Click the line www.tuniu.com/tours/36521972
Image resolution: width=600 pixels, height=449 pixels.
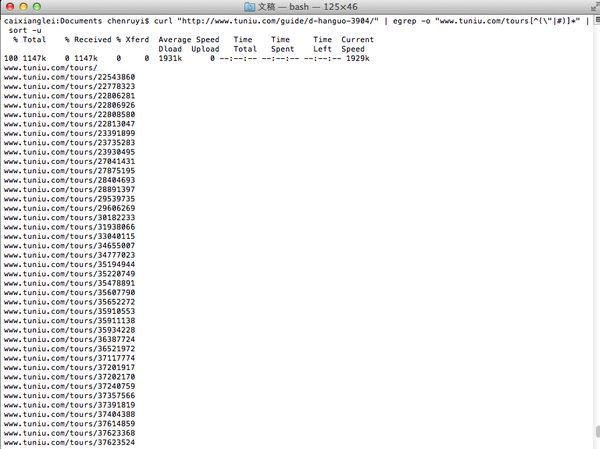click(69, 348)
